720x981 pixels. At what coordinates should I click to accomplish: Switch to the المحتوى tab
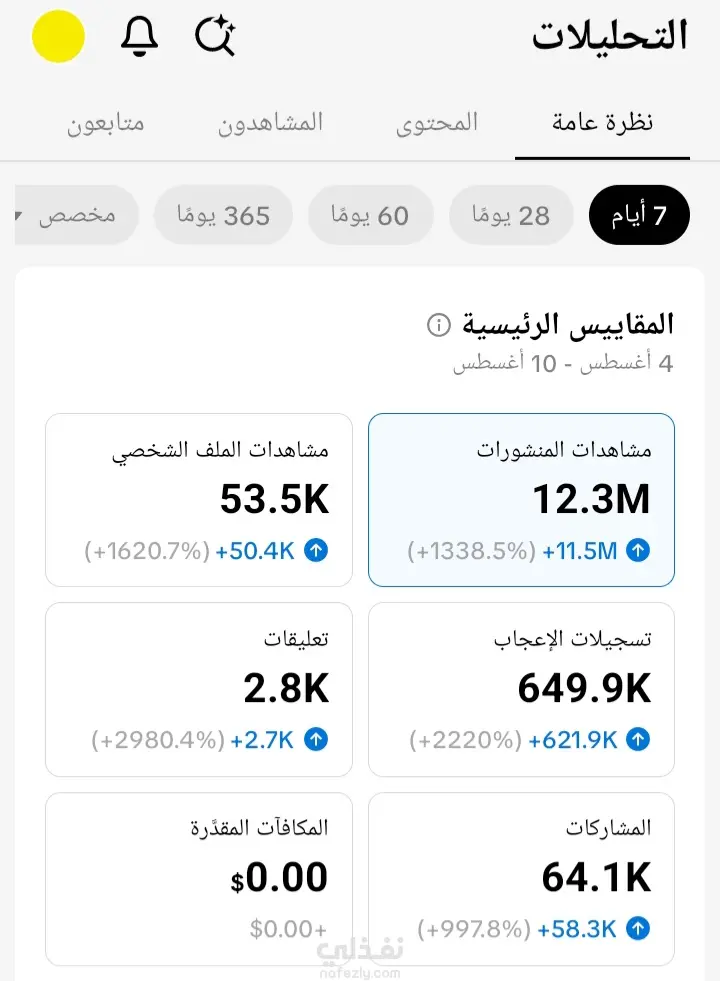coord(437,122)
